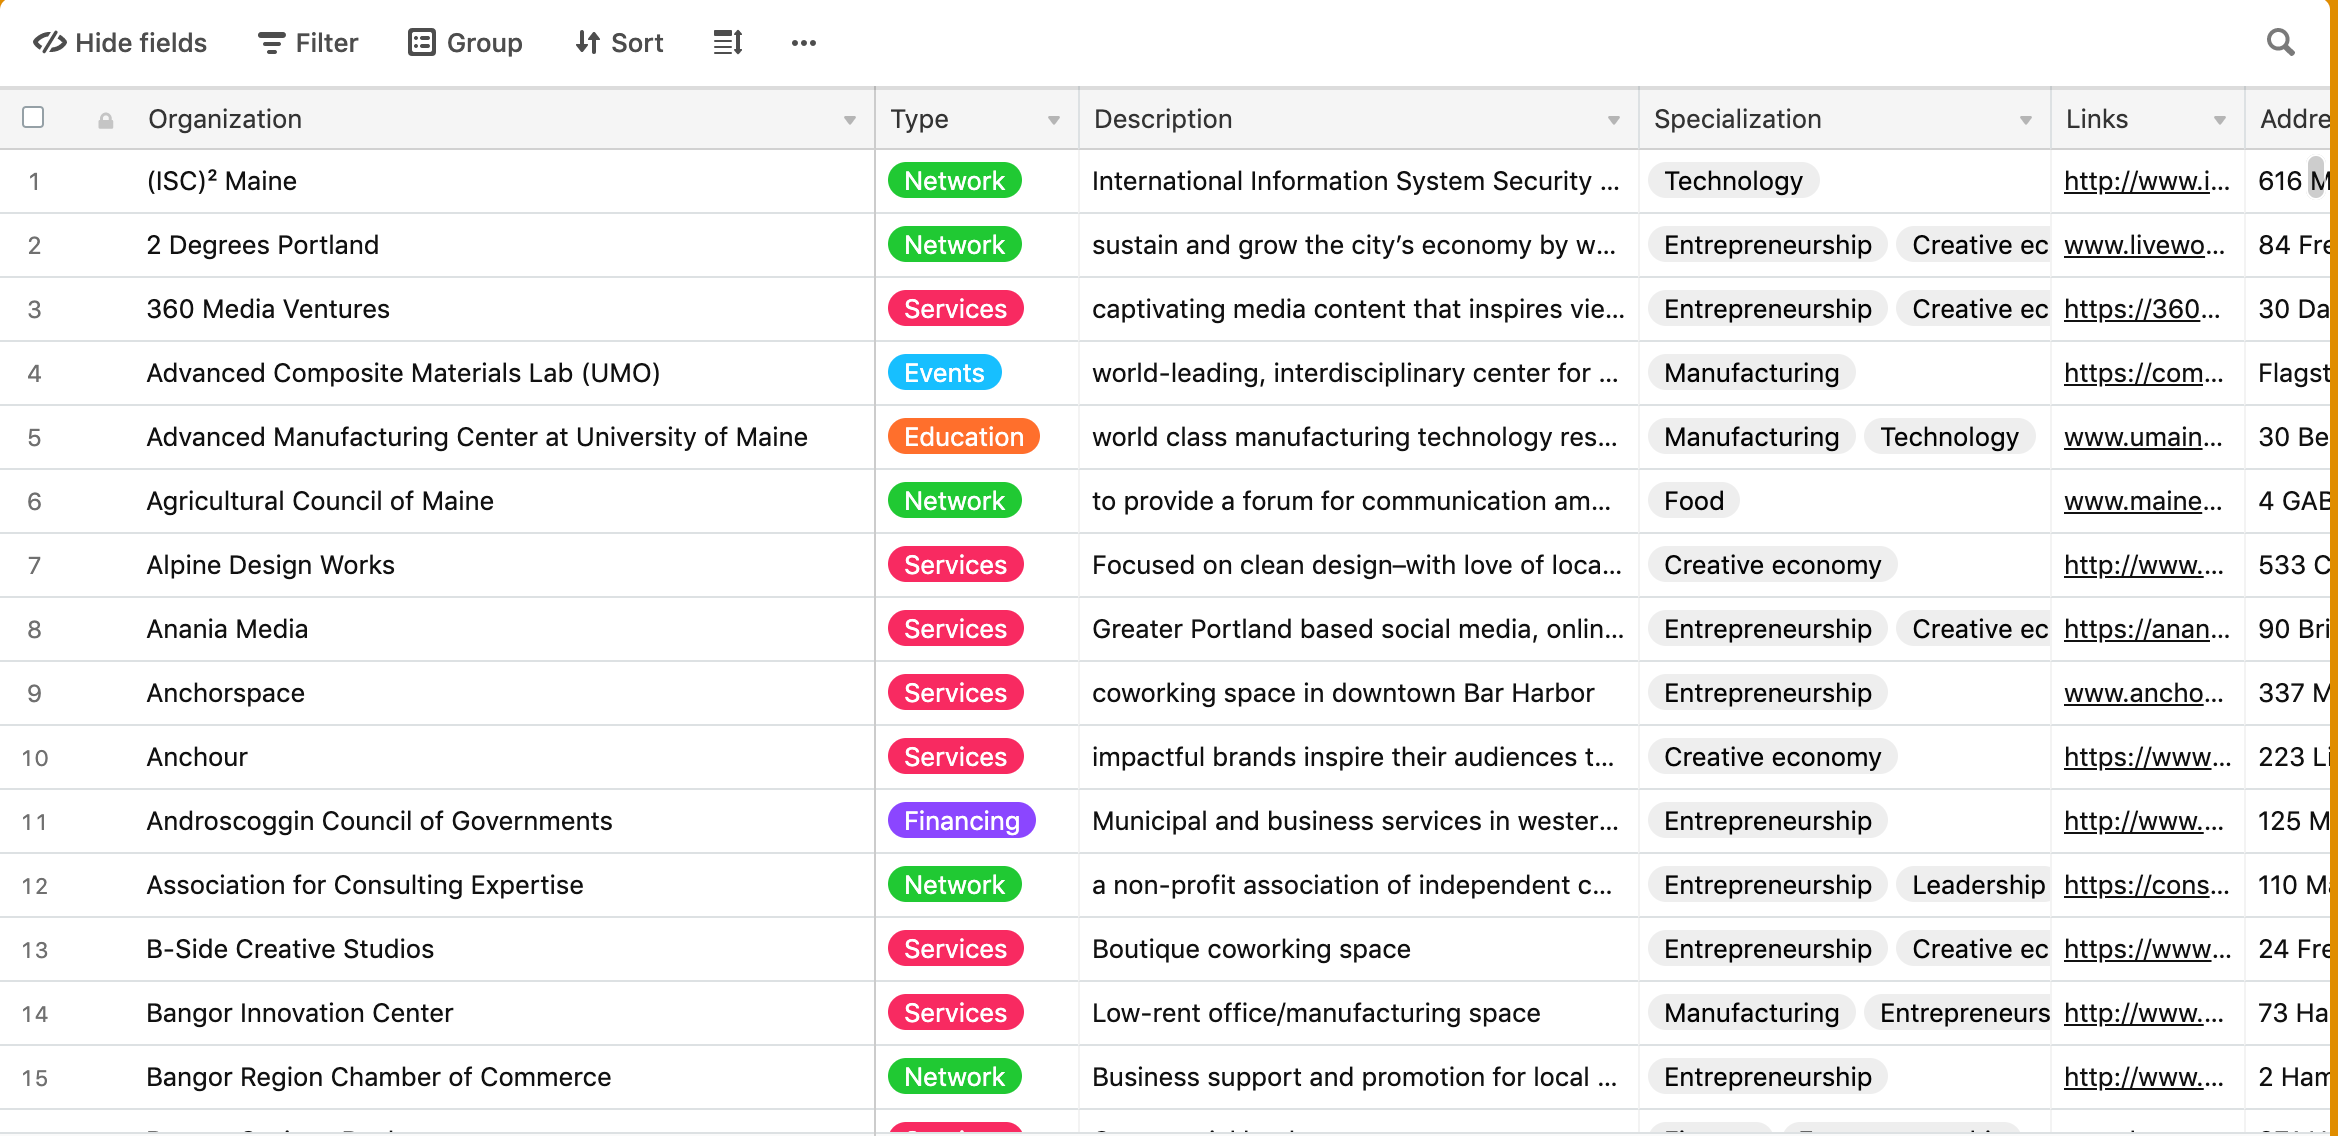Screen dimensions: 2338x1136
Task: Open the https://cons... link
Action: coord(2146,885)
